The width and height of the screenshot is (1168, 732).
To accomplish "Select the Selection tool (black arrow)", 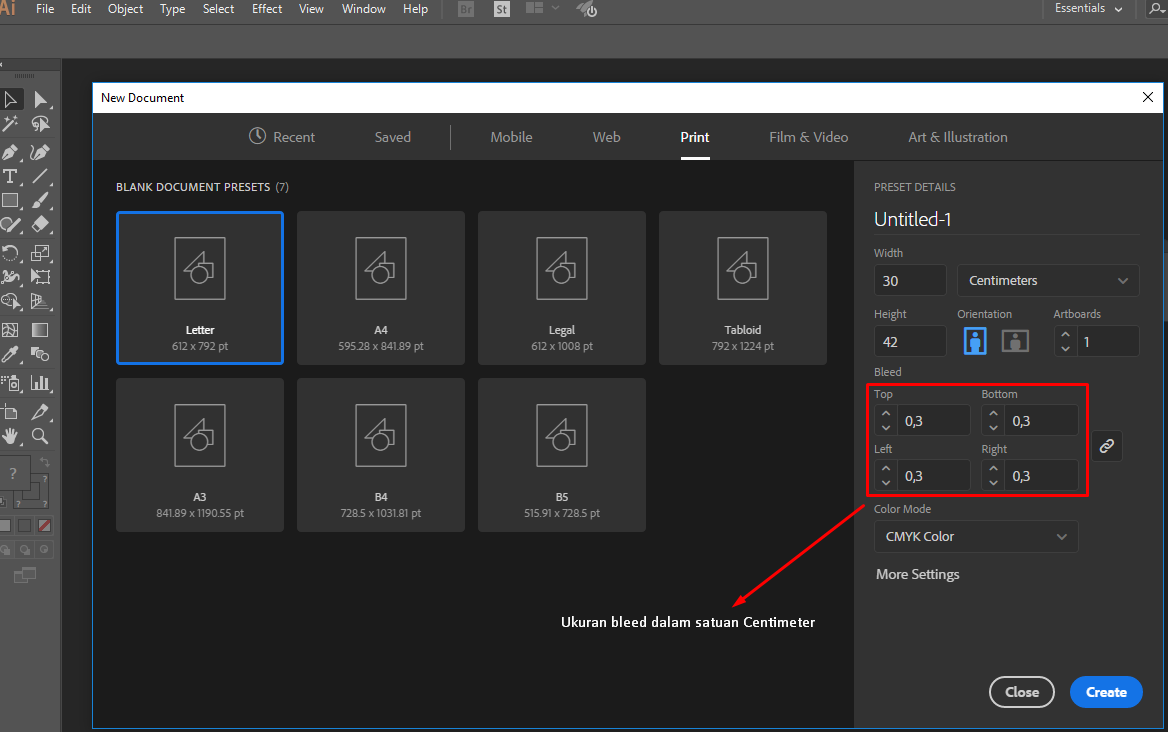I will coord(10,99).
